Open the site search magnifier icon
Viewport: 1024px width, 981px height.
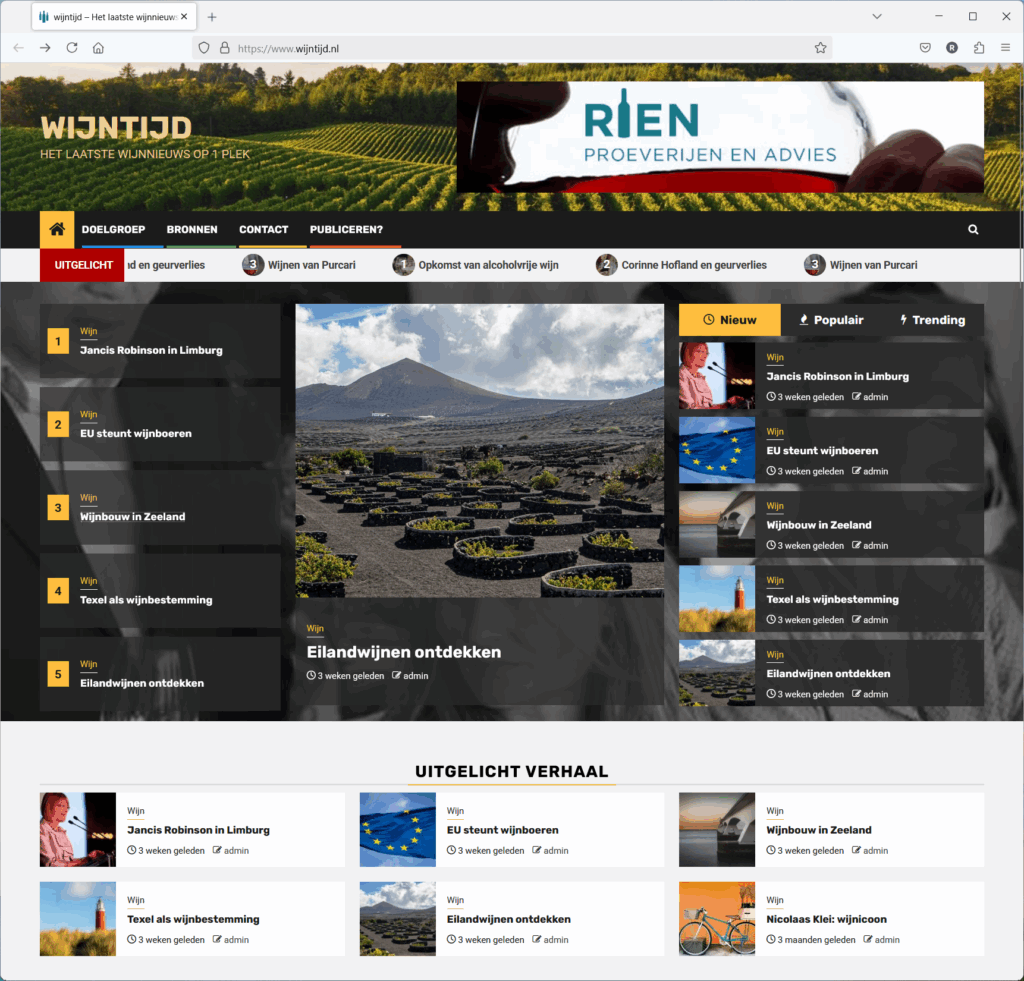[x=973, y=230]
